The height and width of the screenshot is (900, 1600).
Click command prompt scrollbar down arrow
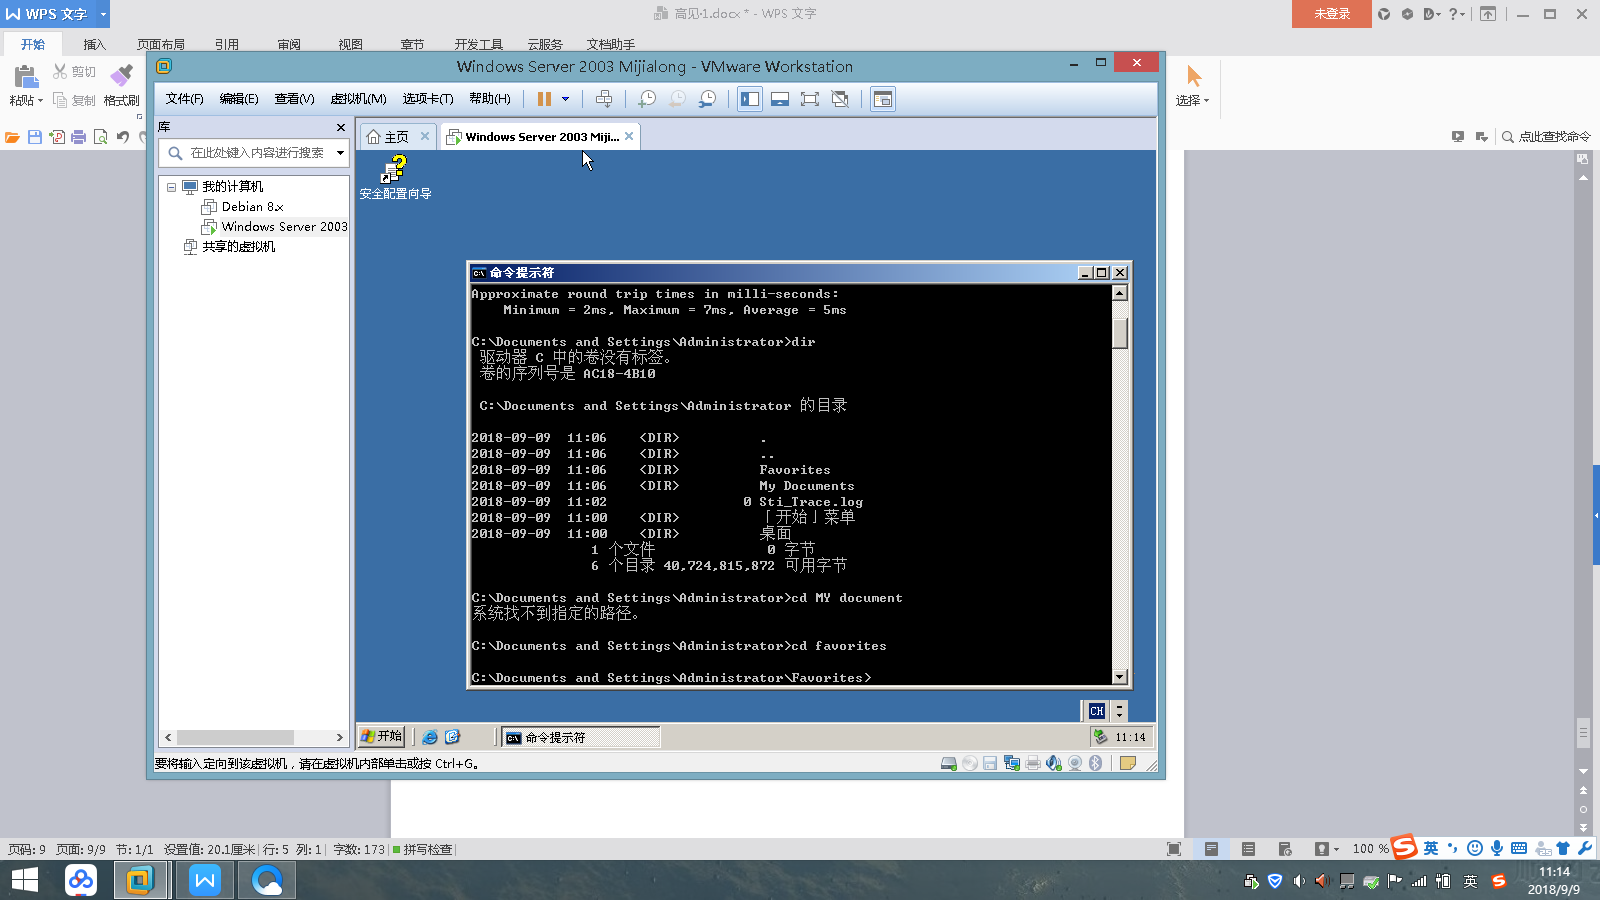[x=1120, y=677]
